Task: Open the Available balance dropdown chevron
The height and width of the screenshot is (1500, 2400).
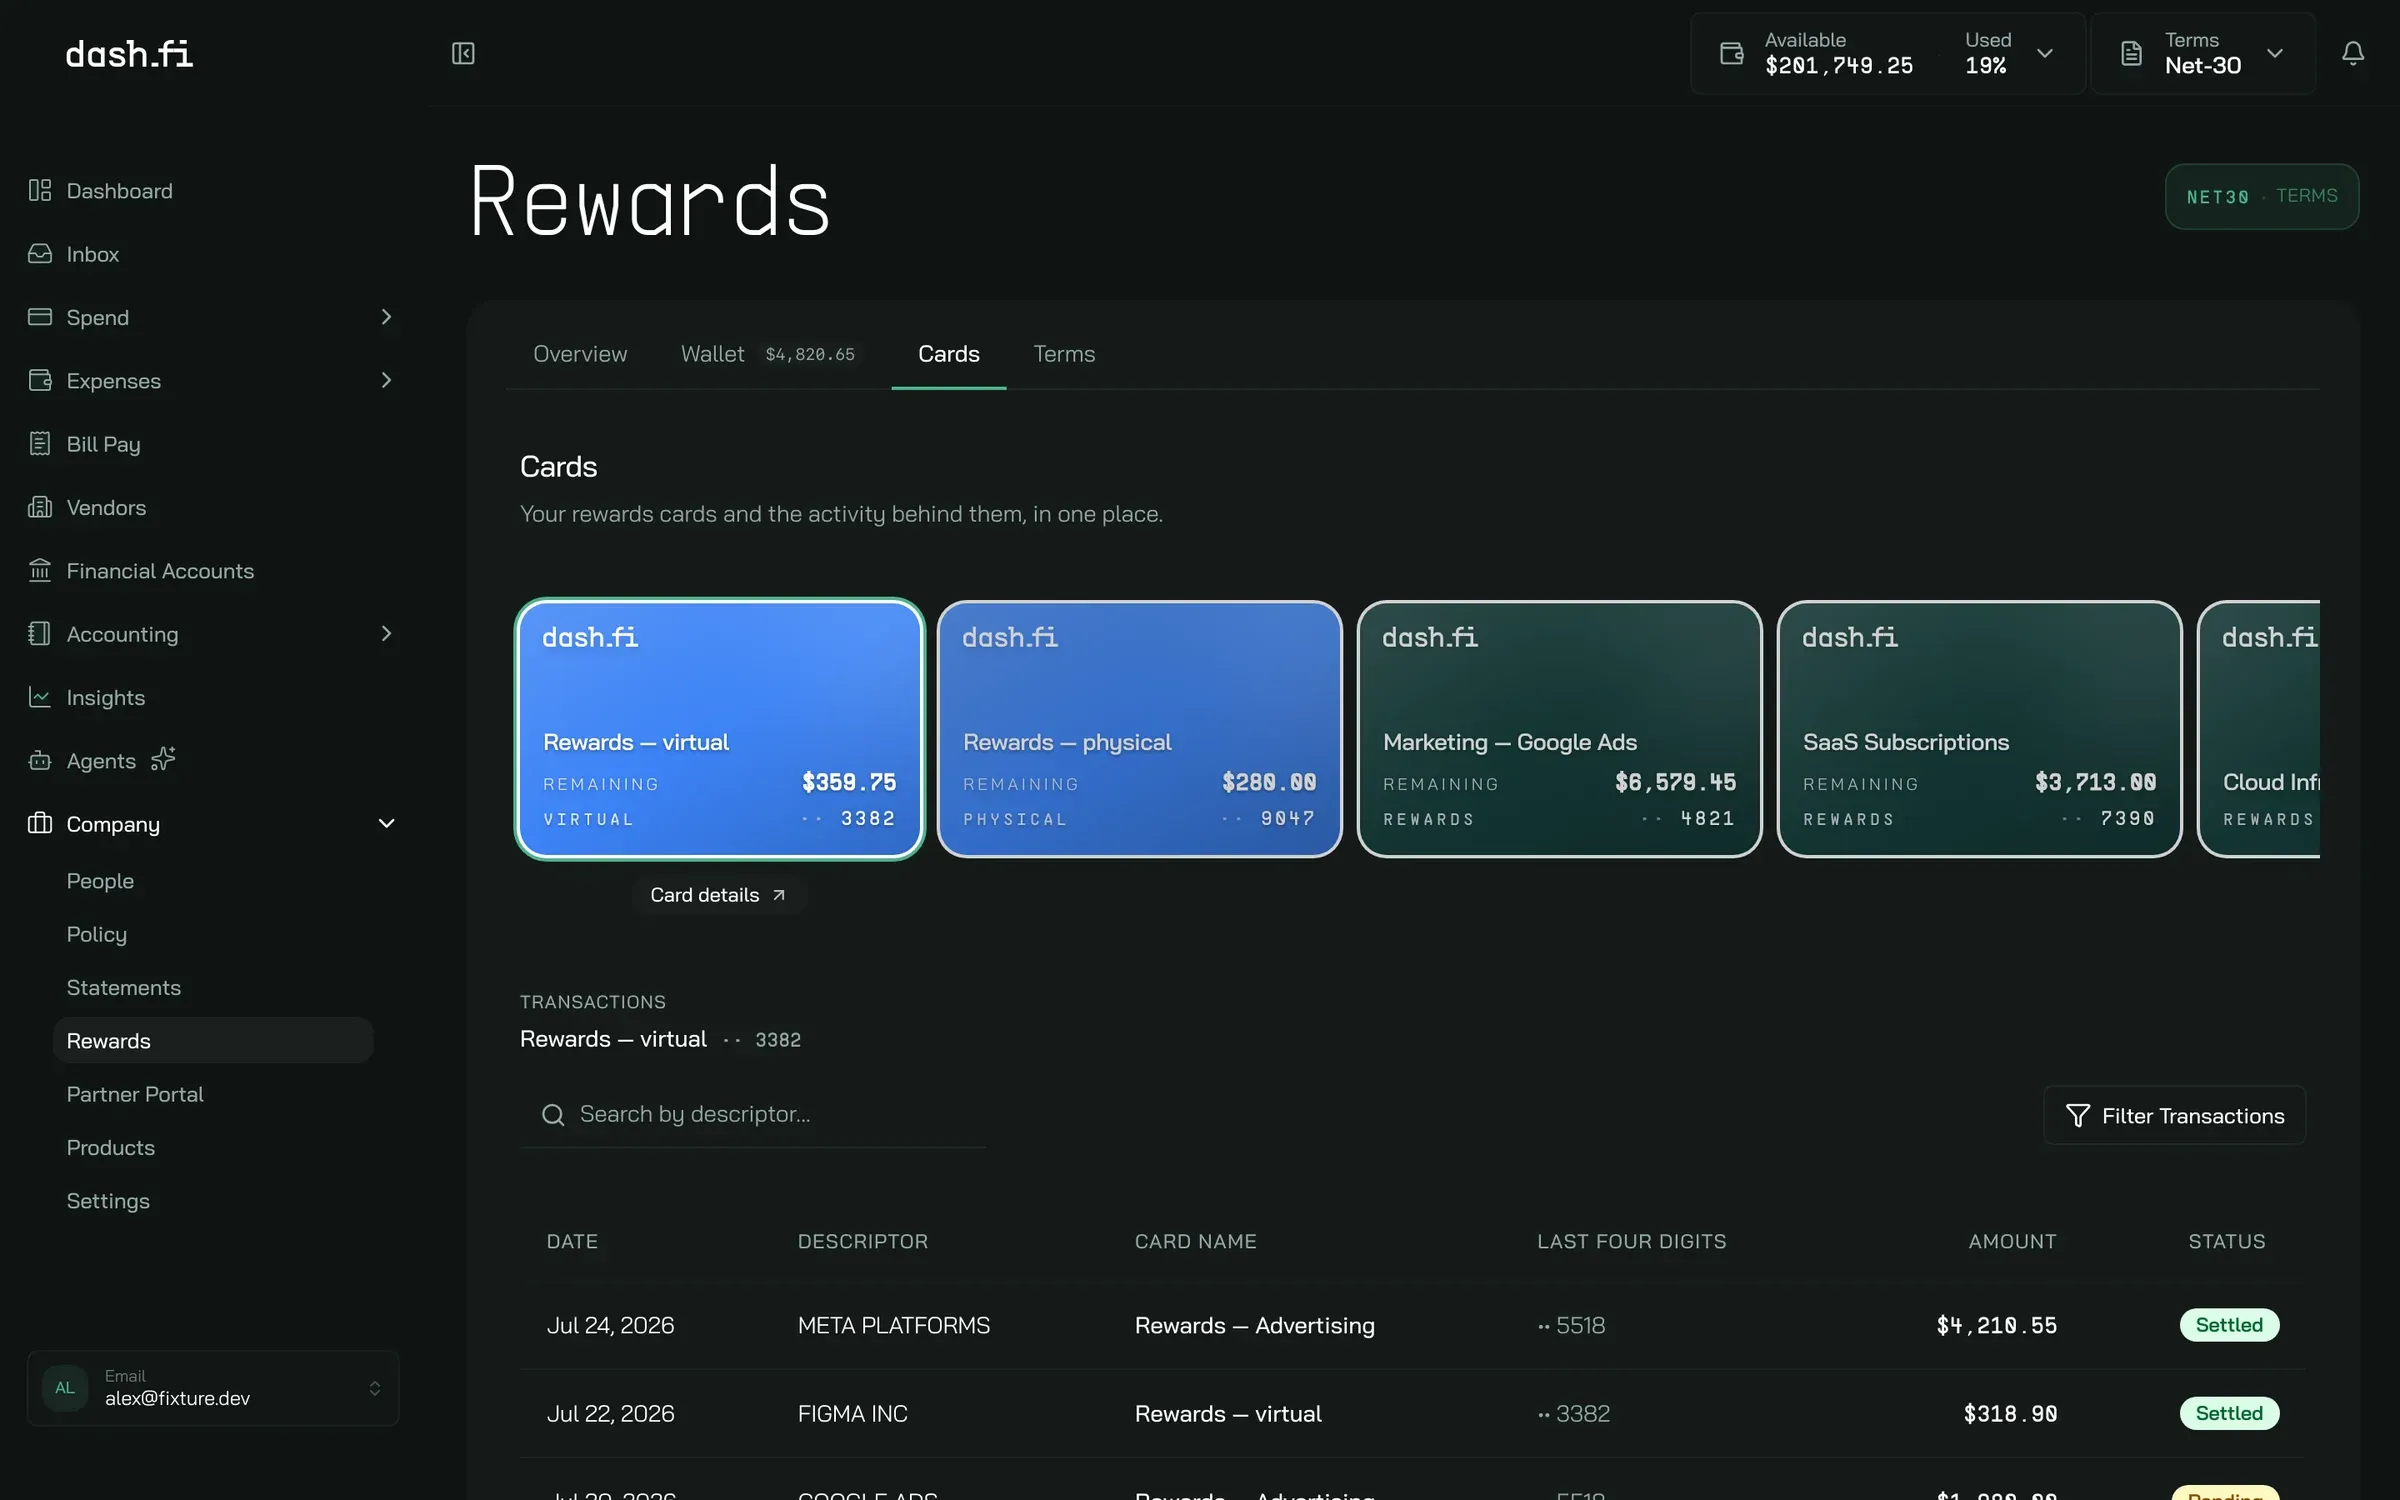Action: point(2045,53)
